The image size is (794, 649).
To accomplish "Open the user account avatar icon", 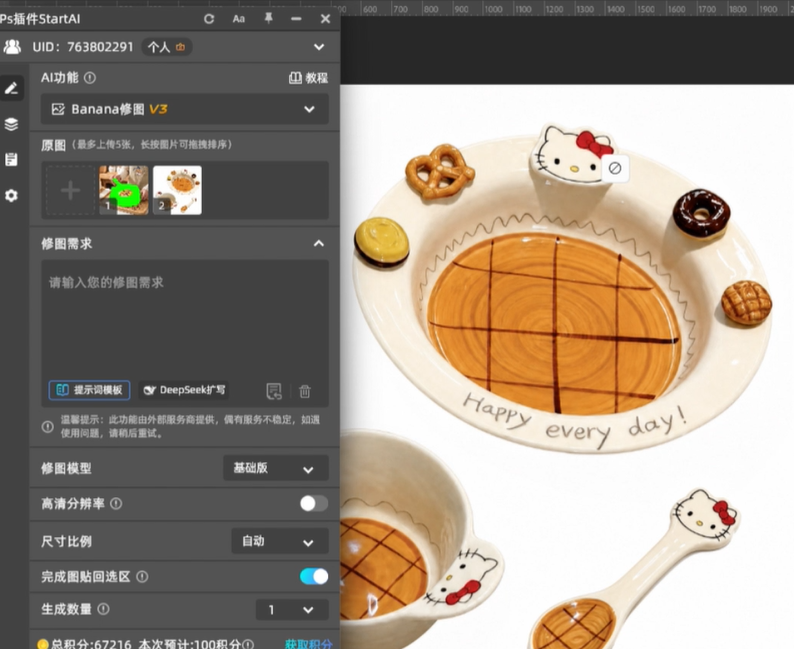I will tap(12, 47).
